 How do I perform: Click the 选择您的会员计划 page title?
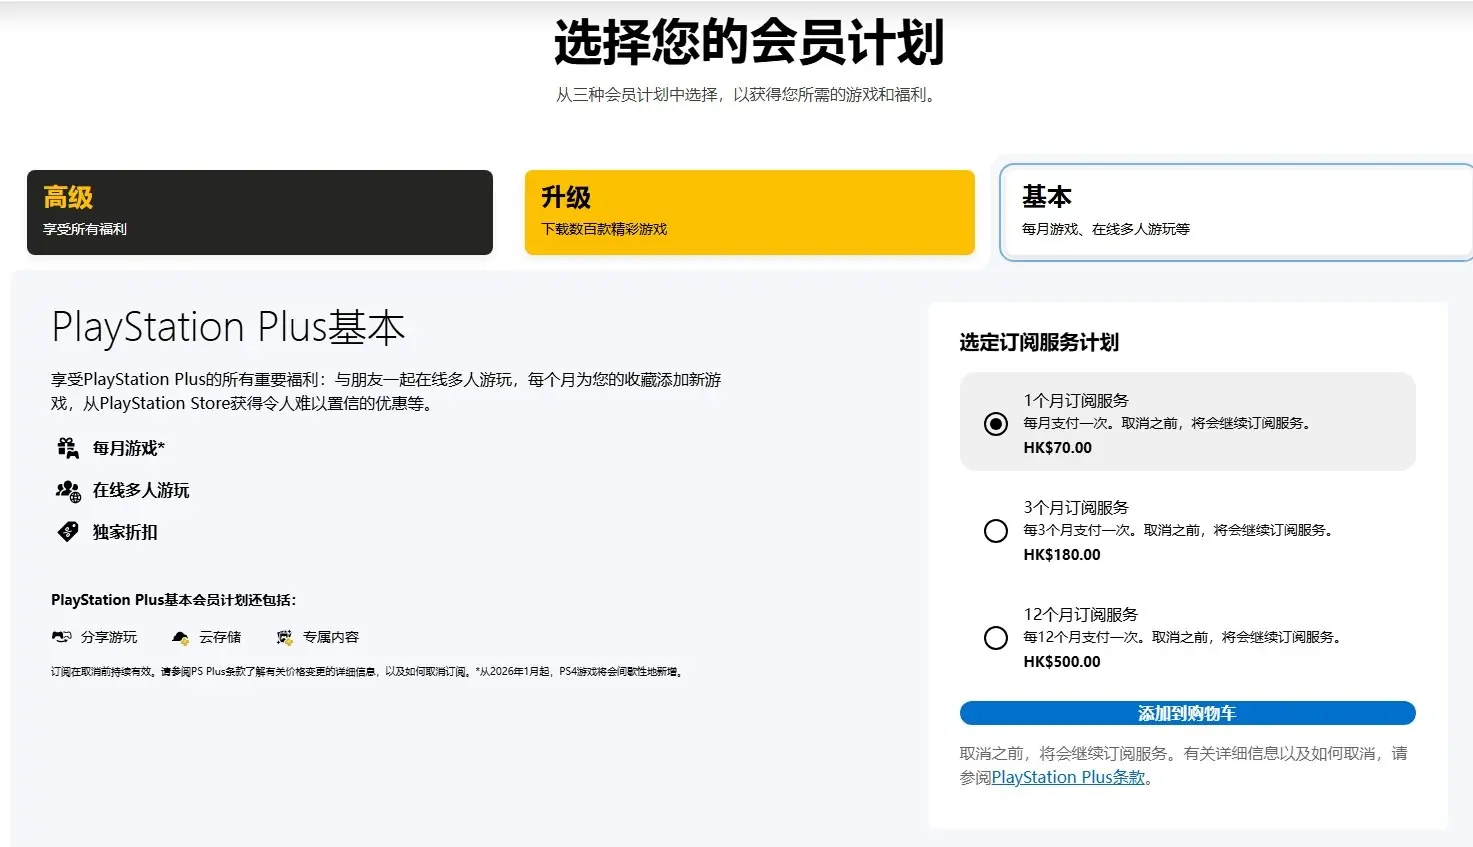pos(749,42)
